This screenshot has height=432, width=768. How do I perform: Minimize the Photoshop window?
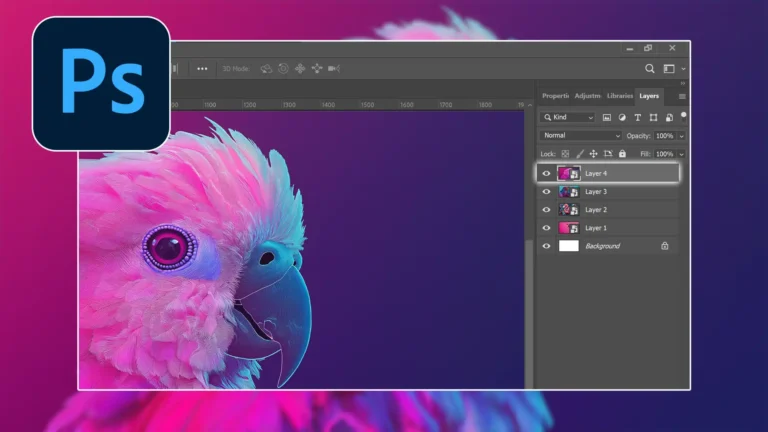tap(629, 48)
